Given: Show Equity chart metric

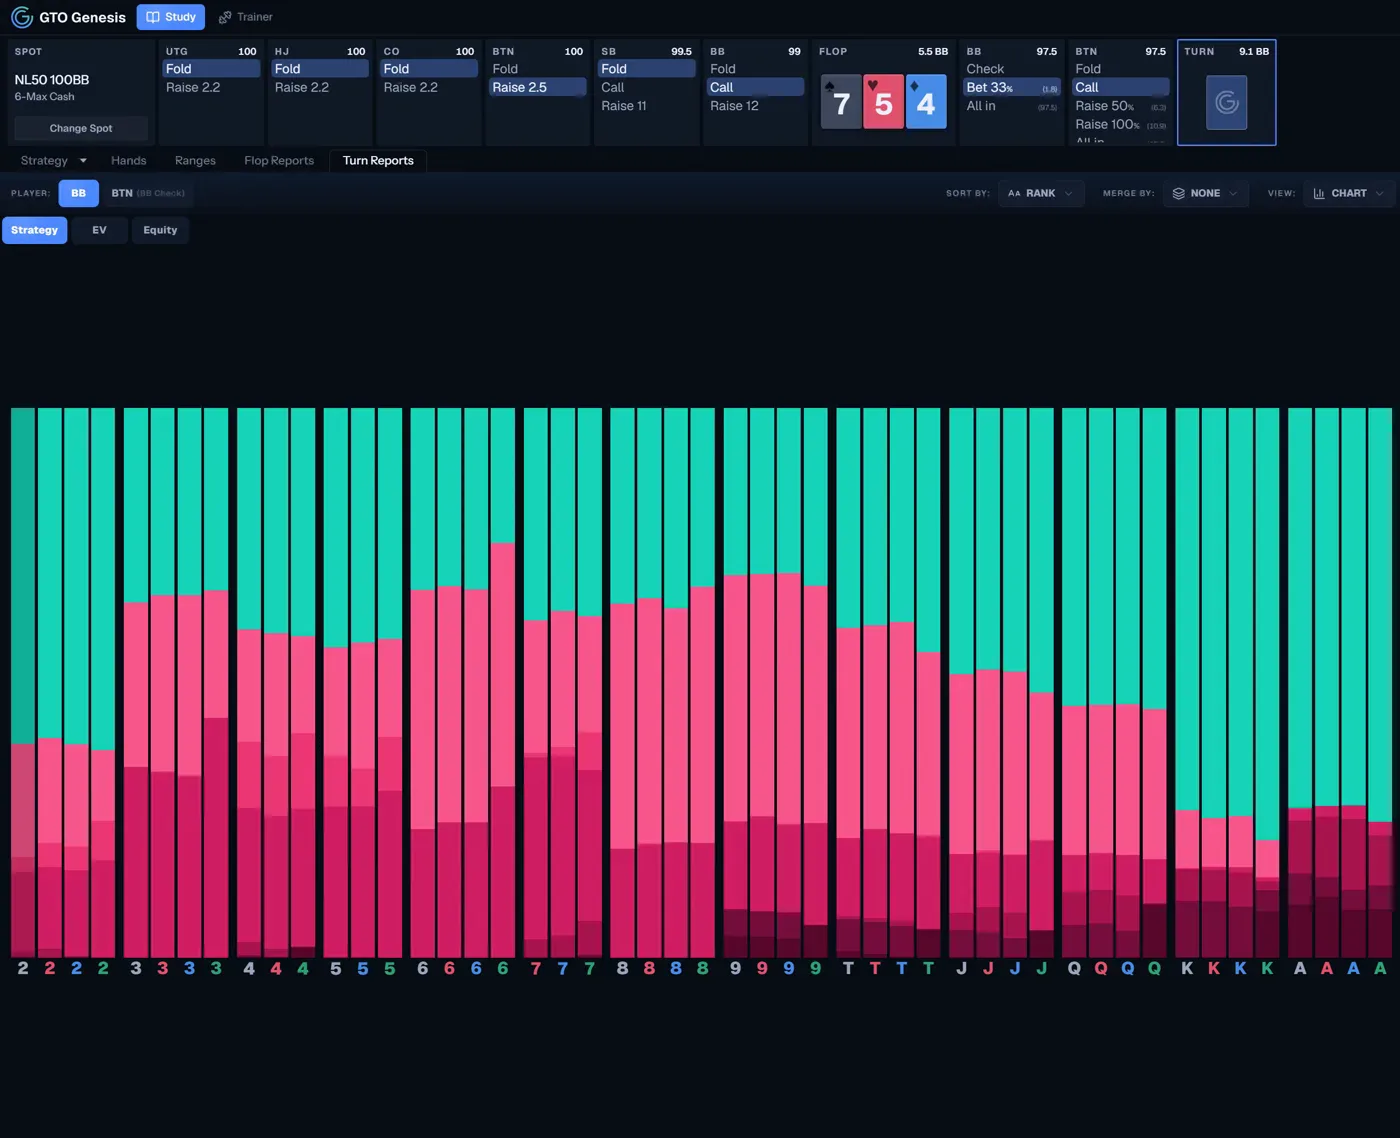Looking at the screenshot, I should coord(160,230).
